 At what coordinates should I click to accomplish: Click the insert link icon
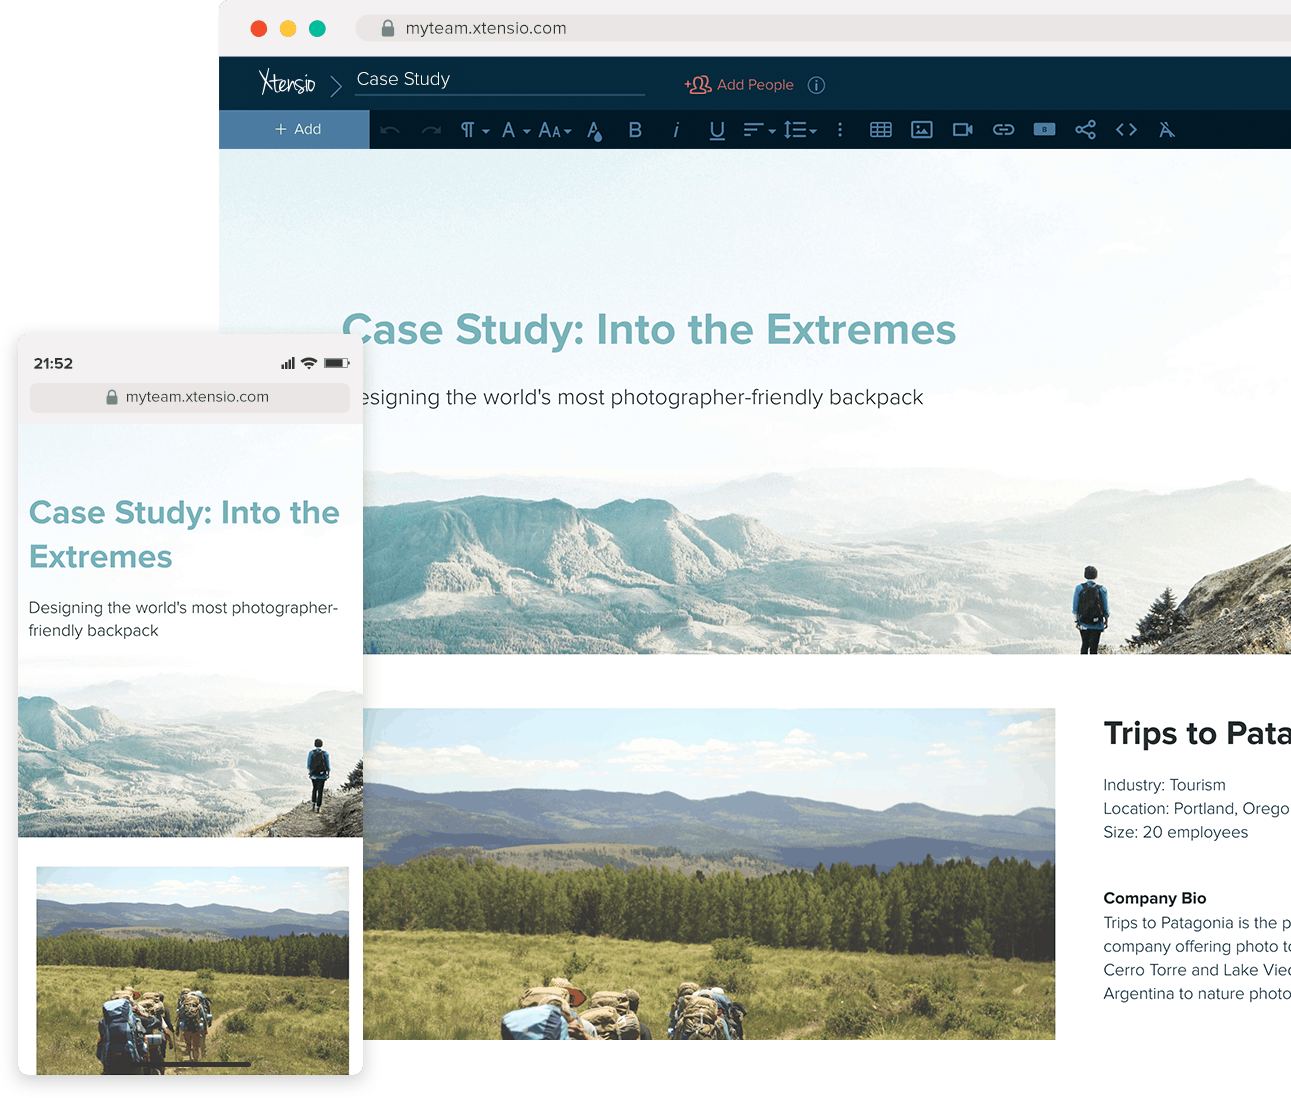point(1003,129)
